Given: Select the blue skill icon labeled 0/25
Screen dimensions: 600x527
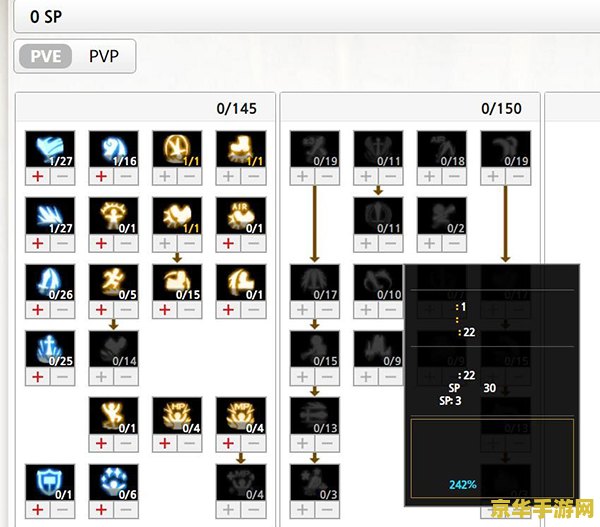Looking at the screenshot, I should point(50,349).
